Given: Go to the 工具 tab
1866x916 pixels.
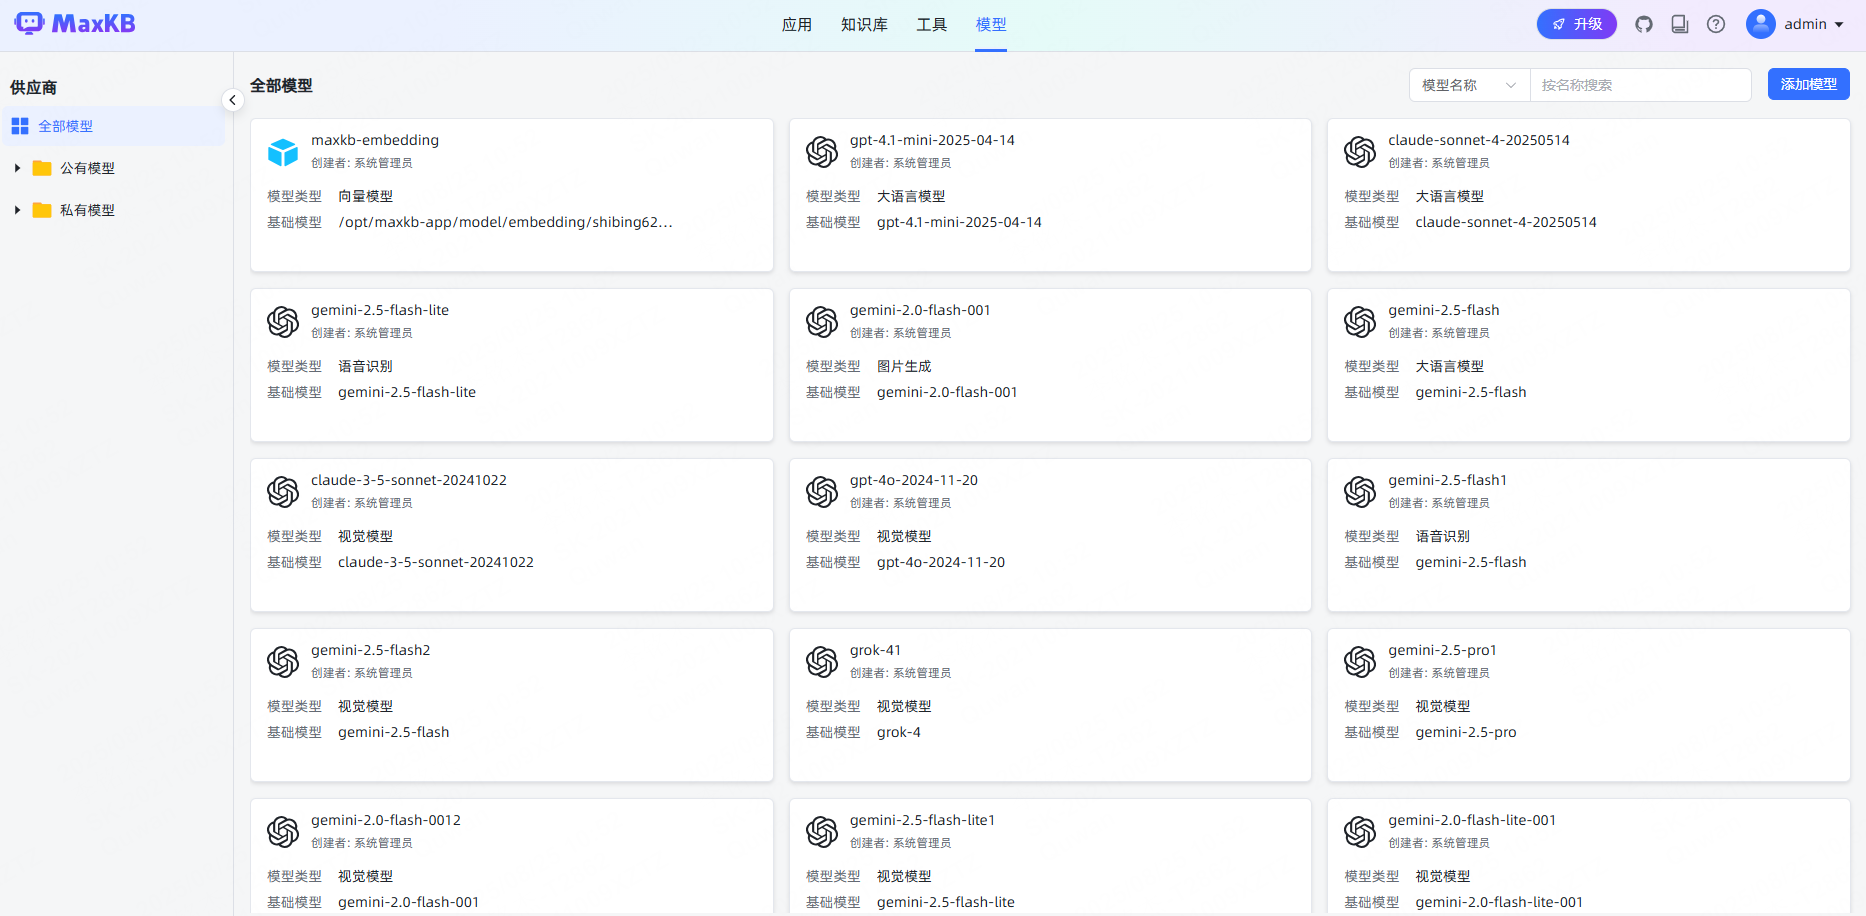Looking at the screenshot, I should tap(932, 24).
